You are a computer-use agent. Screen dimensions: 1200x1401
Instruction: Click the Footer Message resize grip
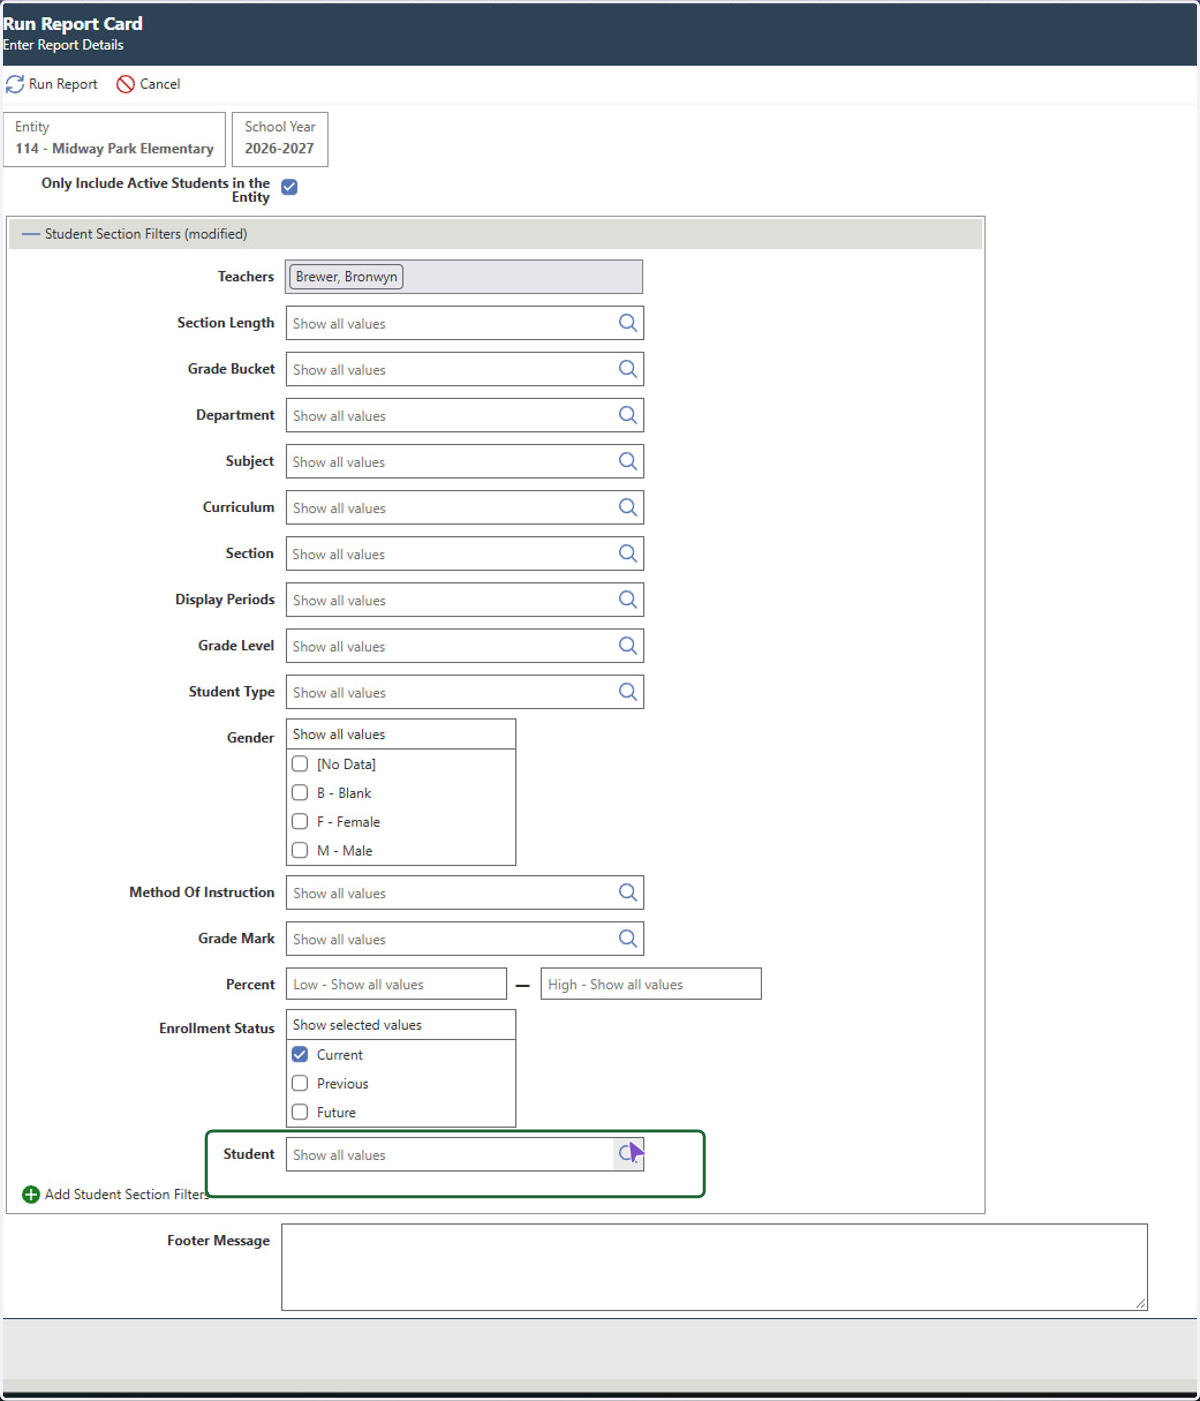[x=1140, y=1303]
